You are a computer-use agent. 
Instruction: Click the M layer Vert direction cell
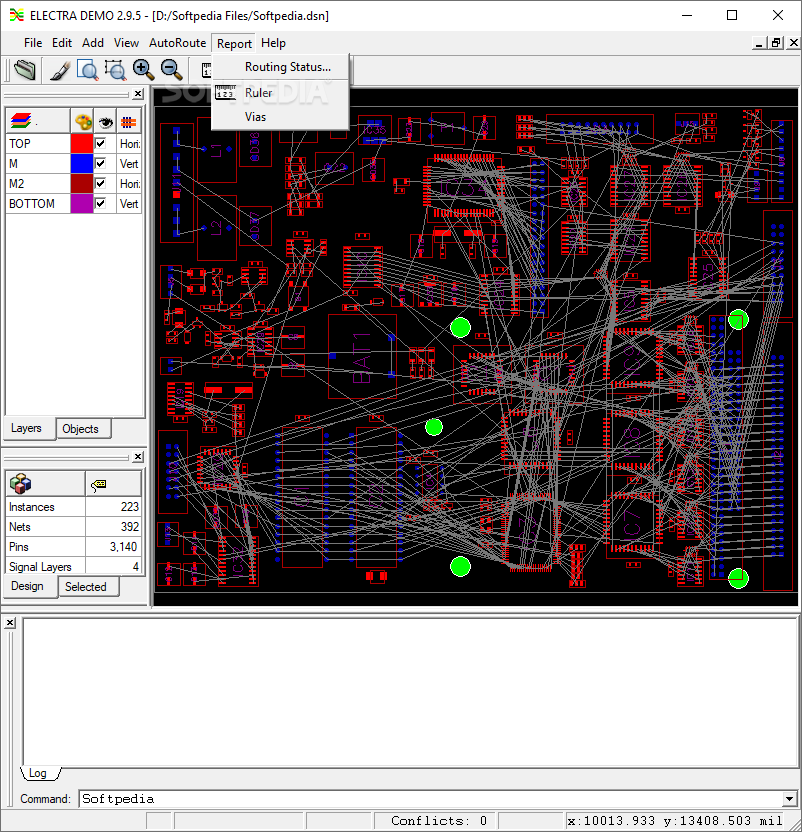tap(129, 163)
